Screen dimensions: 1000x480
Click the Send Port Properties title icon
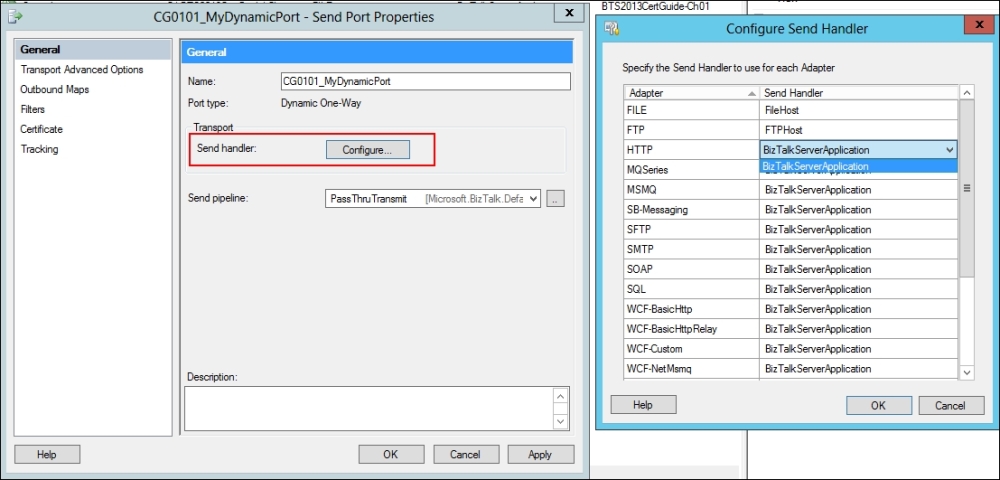14,16
